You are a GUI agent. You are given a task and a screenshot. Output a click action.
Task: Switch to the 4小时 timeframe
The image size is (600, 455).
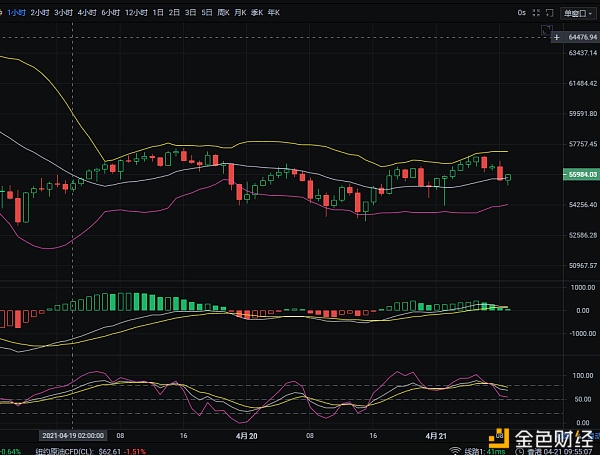[87, 13]
